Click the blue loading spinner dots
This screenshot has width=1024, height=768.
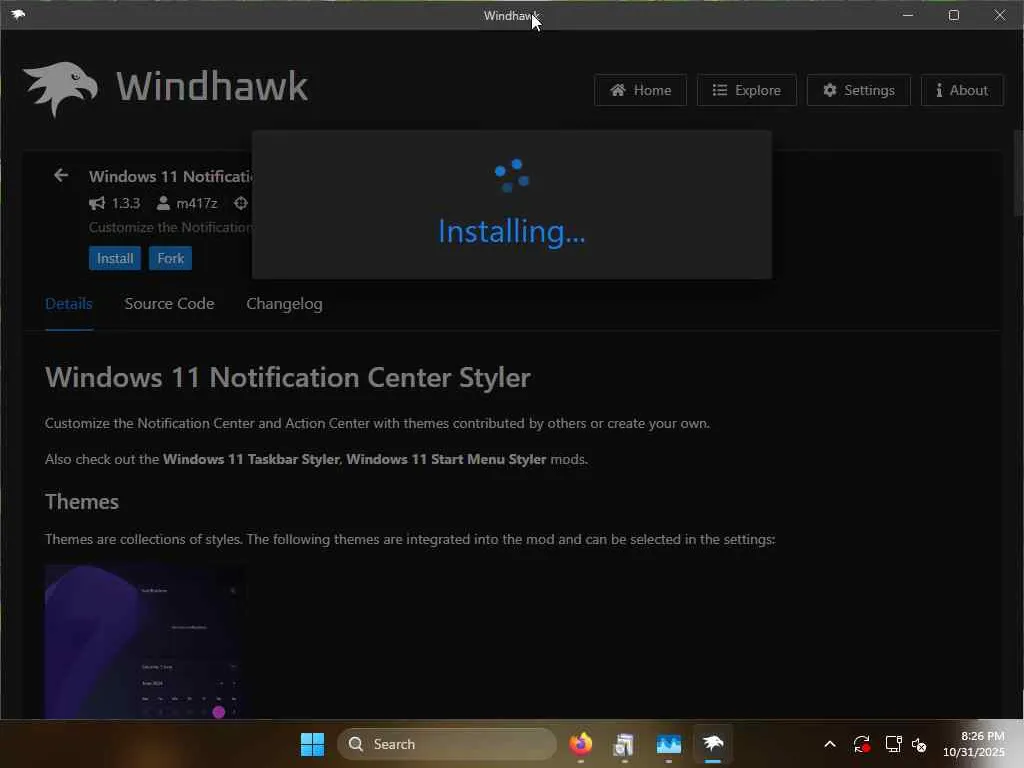point(512,176)
